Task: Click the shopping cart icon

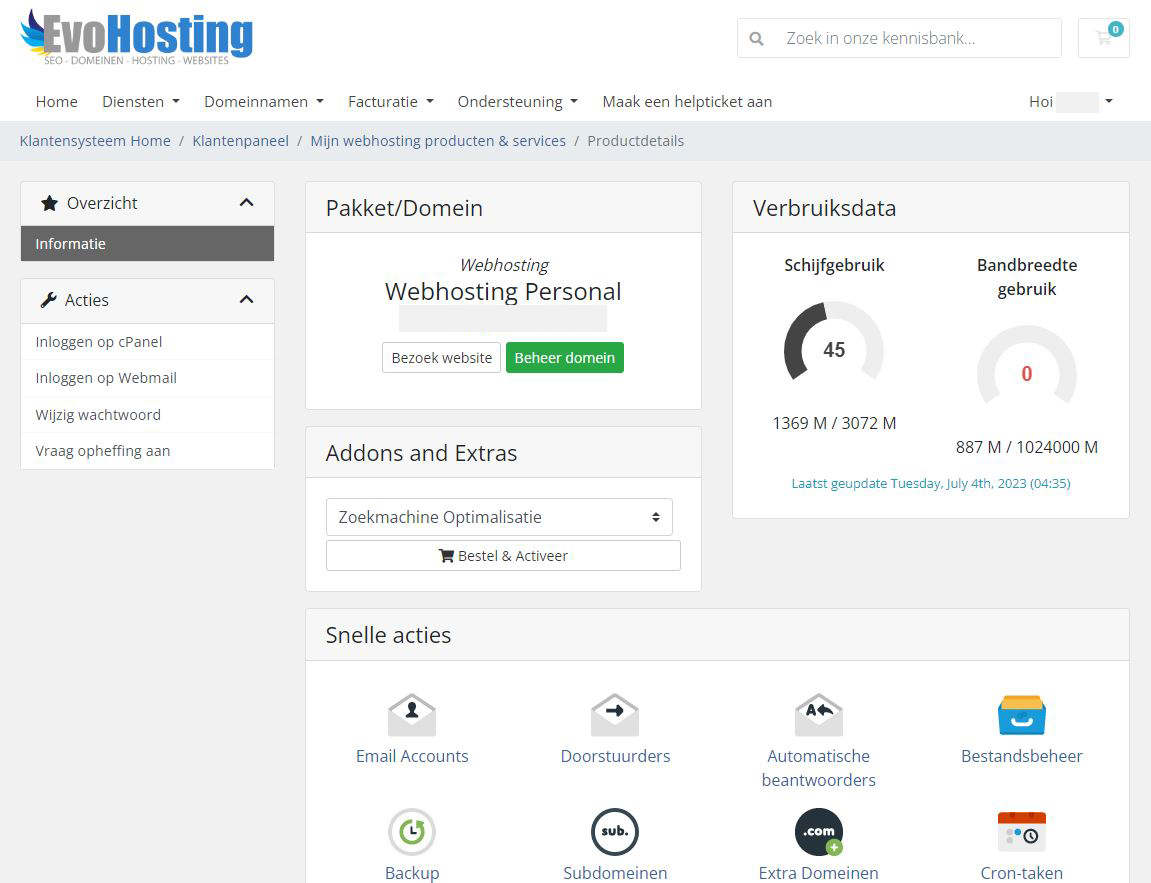Action: 1103,38
